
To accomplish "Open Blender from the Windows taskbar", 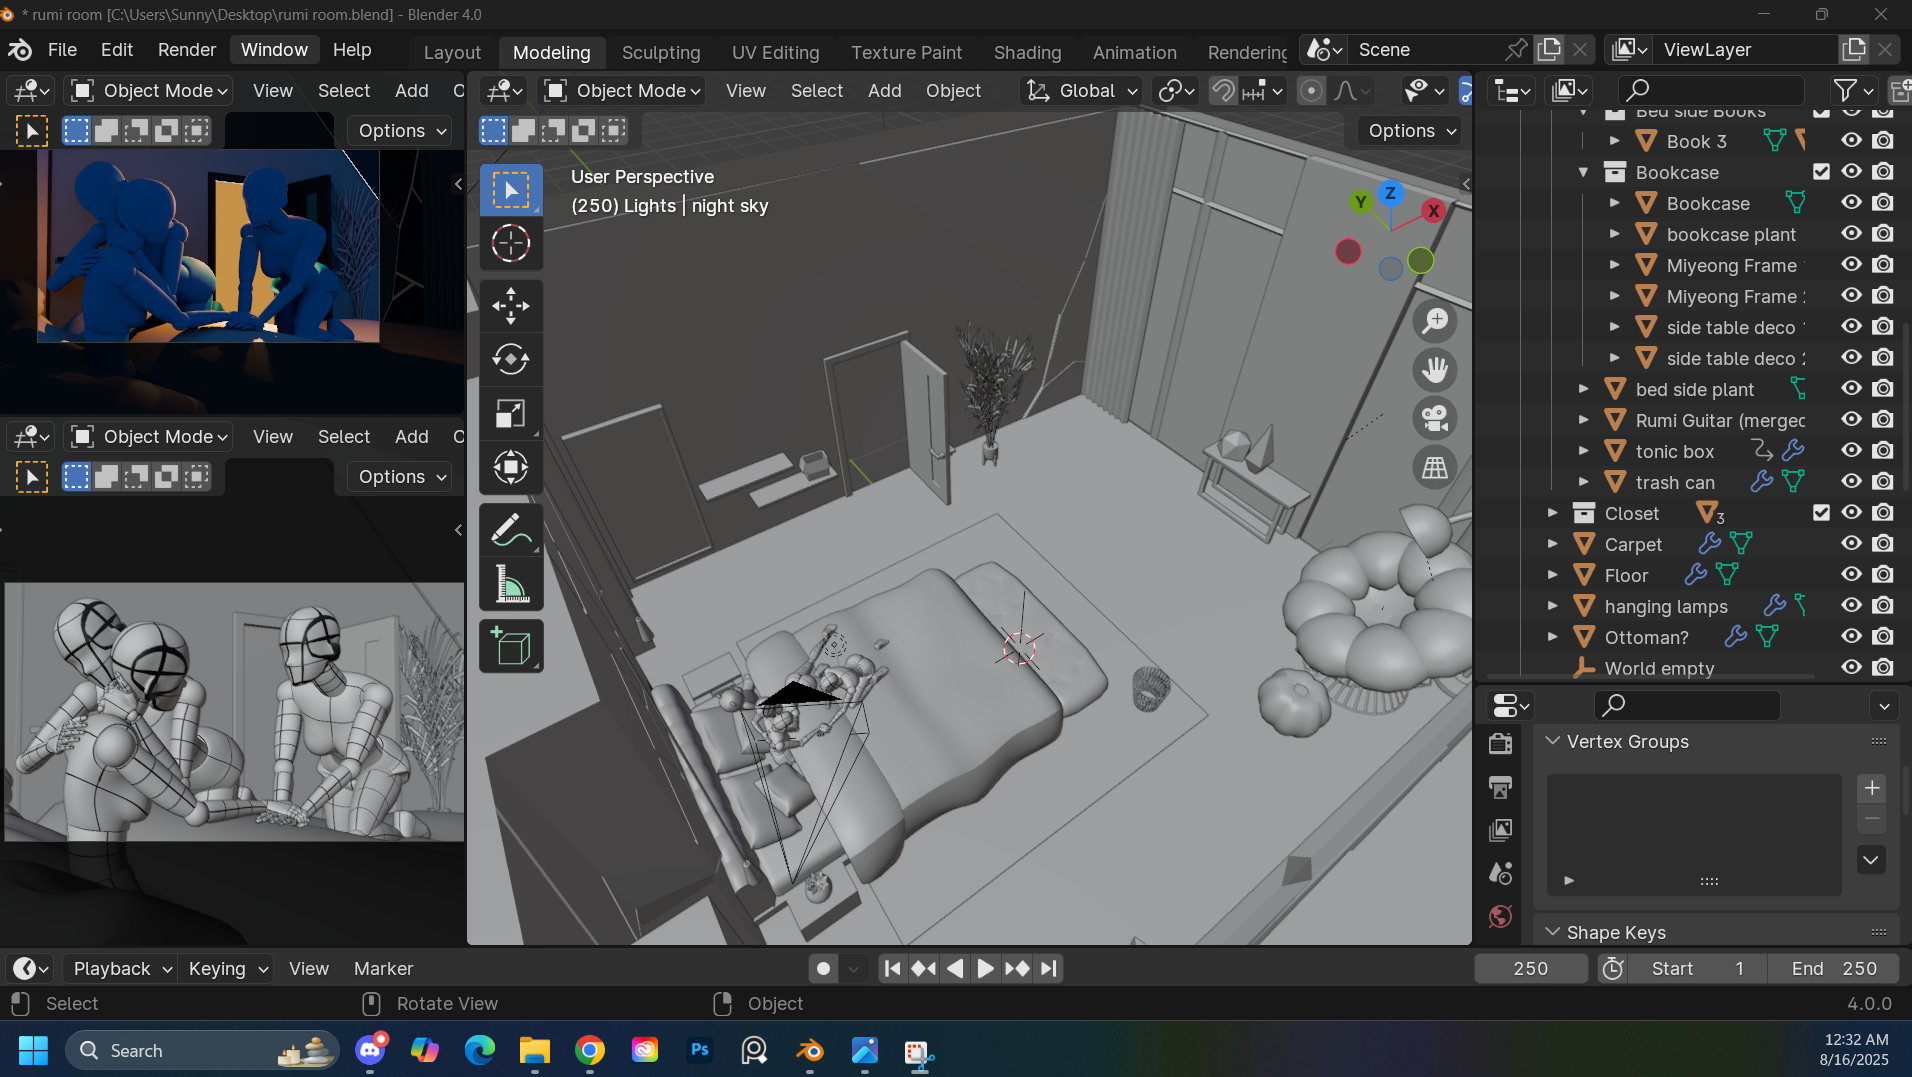I will click(x=809, y=1051).
